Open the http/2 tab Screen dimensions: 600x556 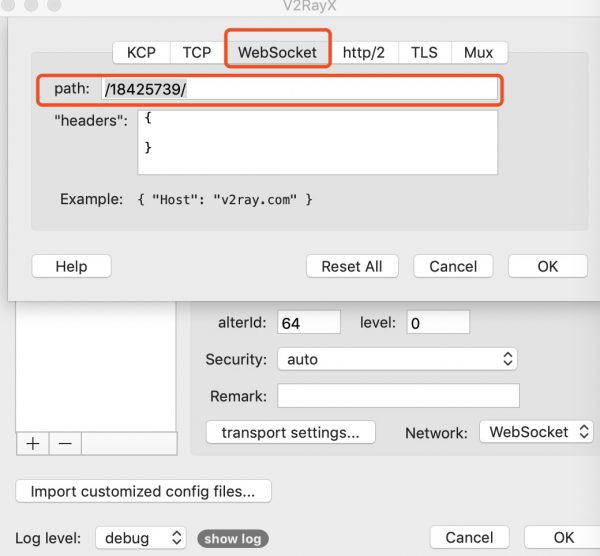[x=364, y=52]
